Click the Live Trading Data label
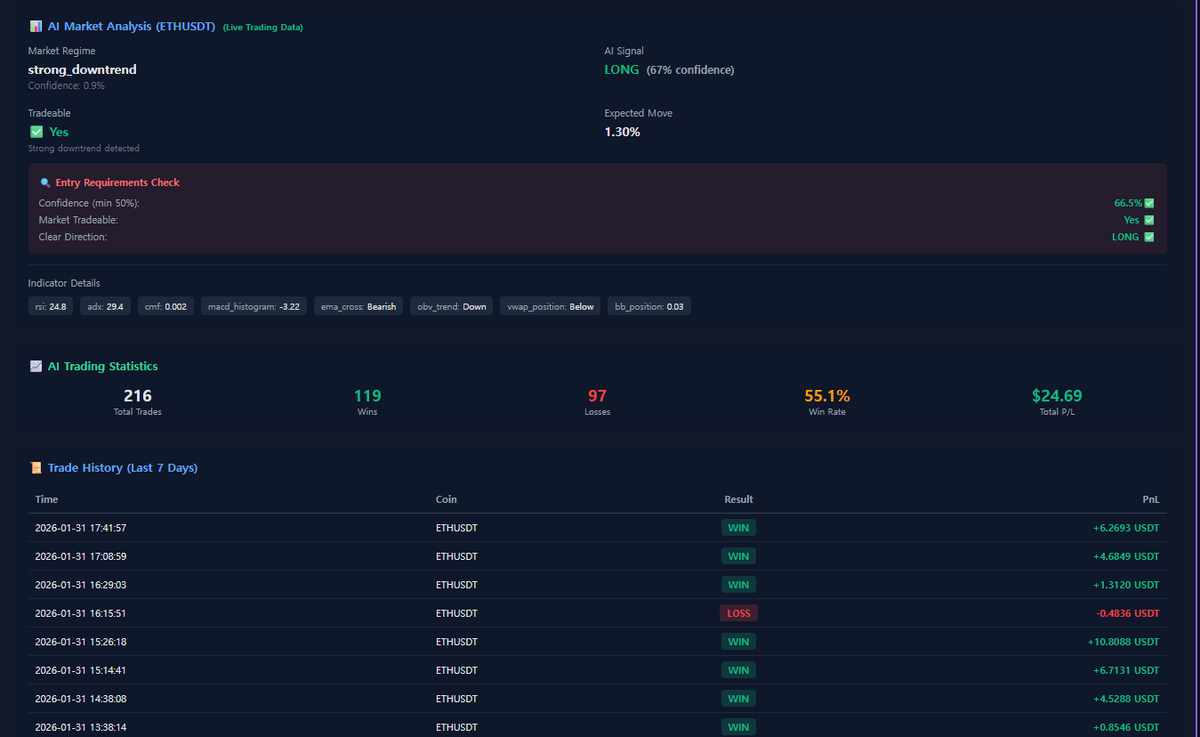The image size is (1200, 737). 263,27
